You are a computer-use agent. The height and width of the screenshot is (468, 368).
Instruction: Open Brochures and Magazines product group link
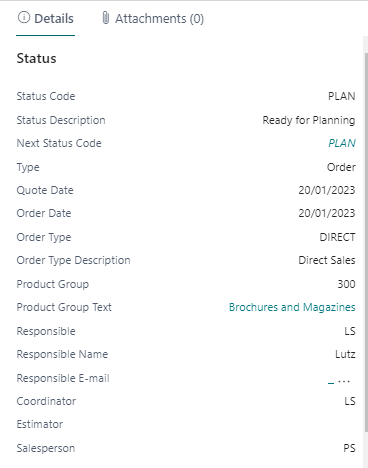(x=292, y=307)
